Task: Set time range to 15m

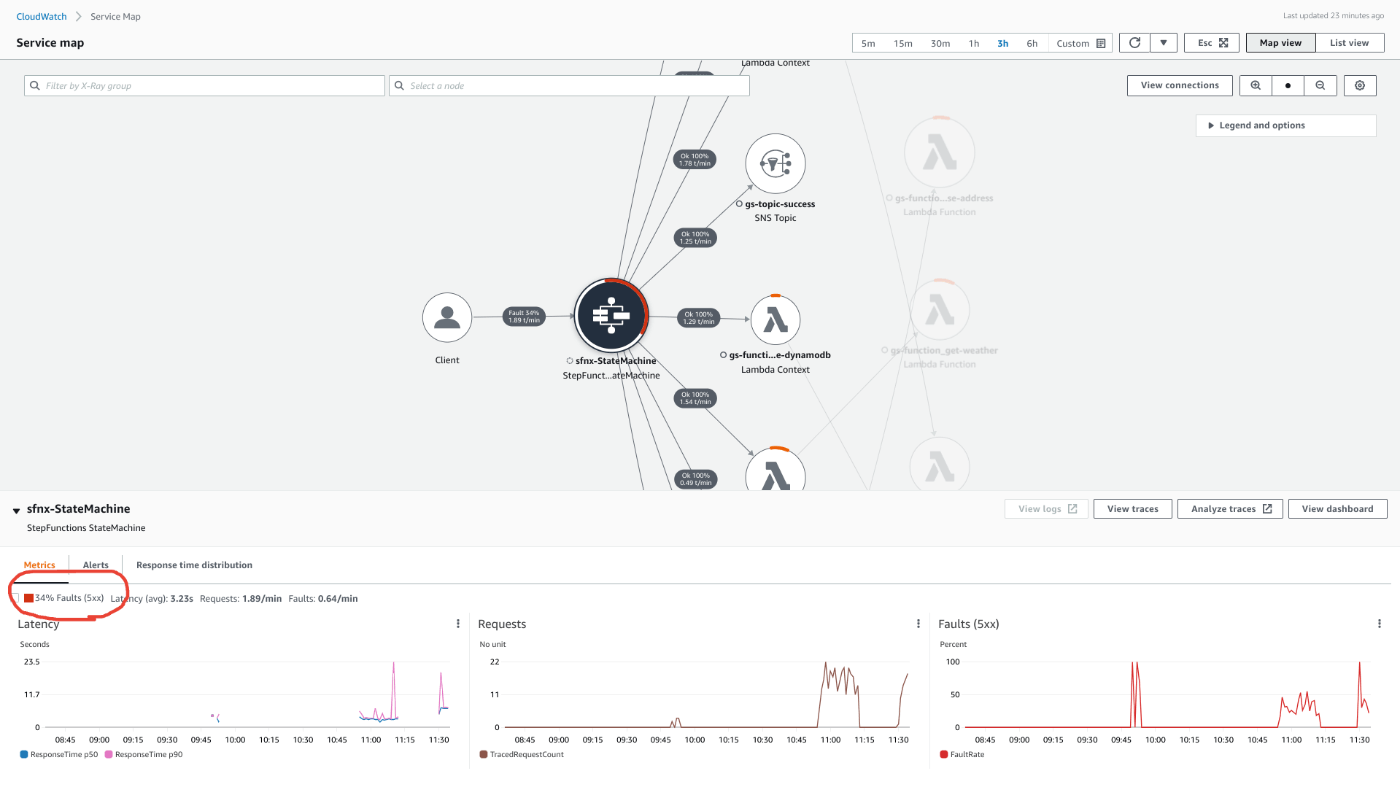Action: click(903, 43)
